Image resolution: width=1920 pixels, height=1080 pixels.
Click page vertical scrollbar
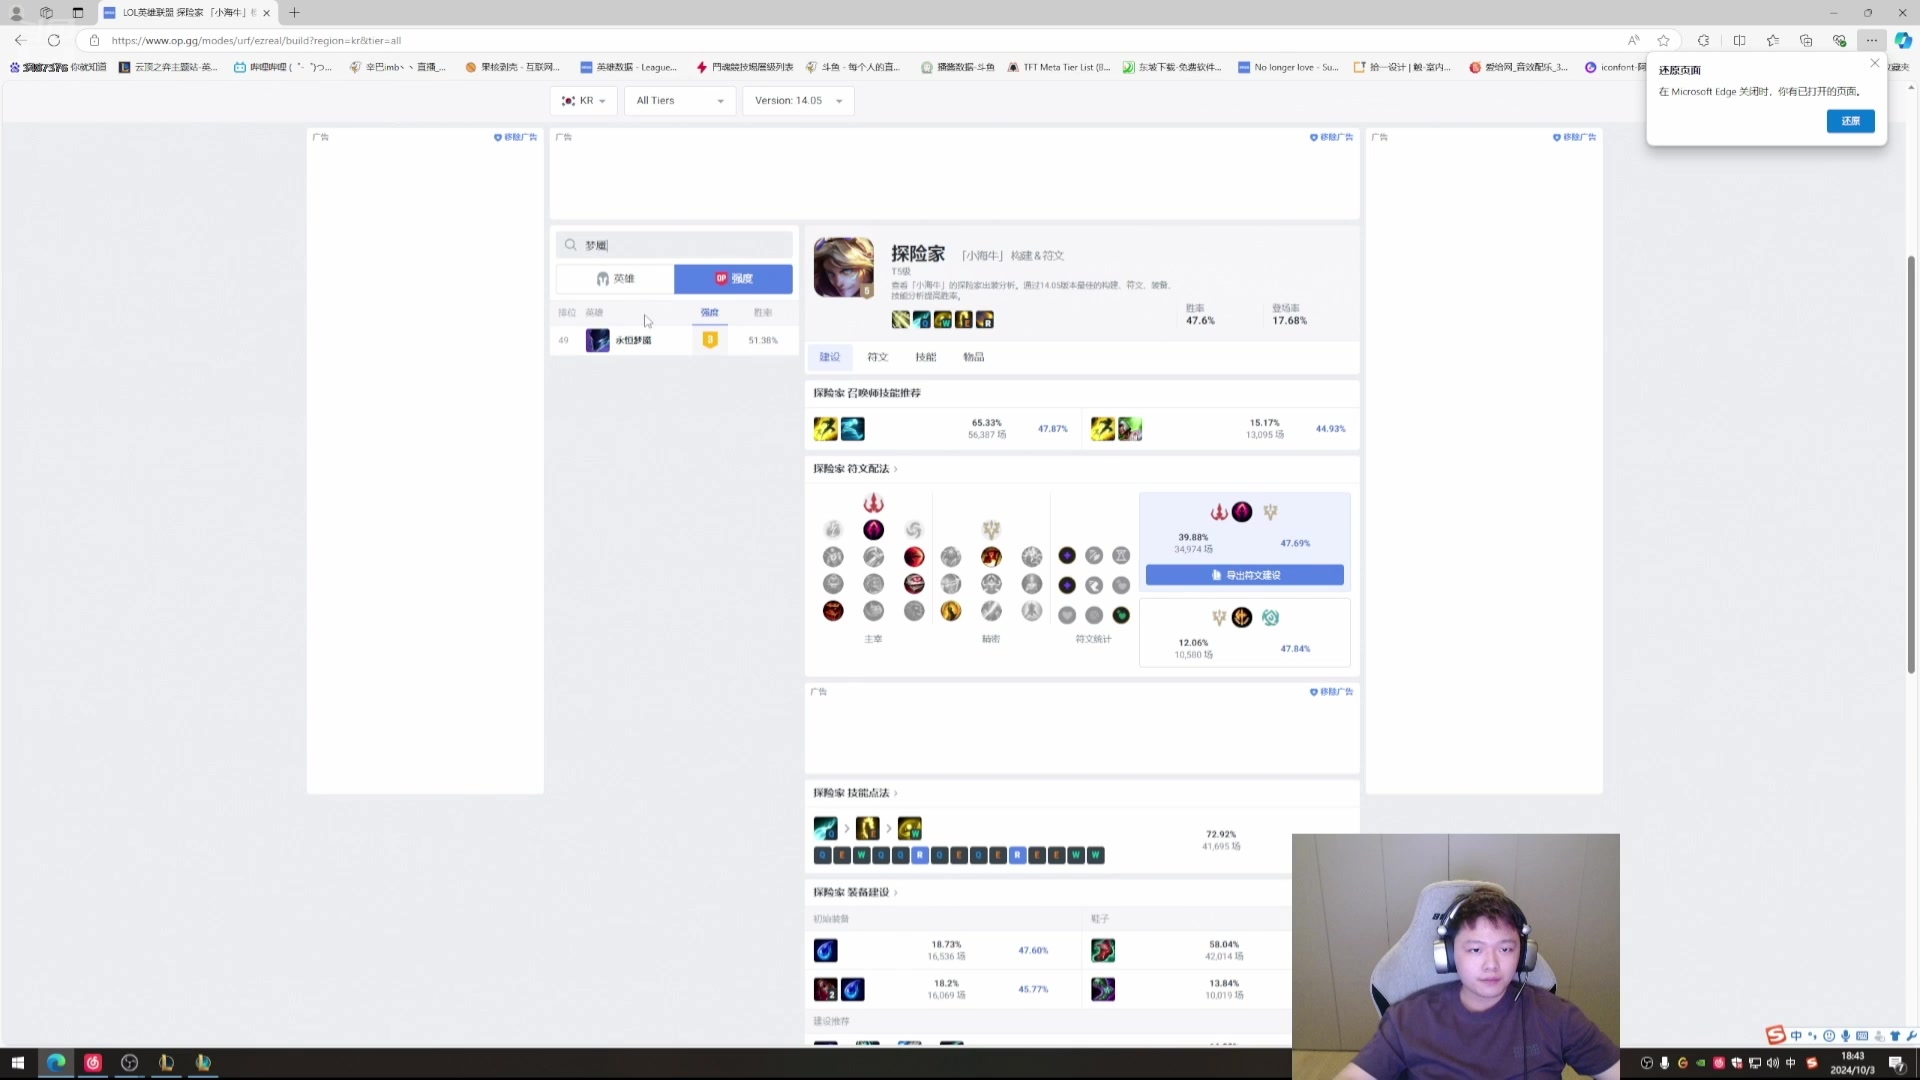pyautogui.click(x=1911, y=465)
